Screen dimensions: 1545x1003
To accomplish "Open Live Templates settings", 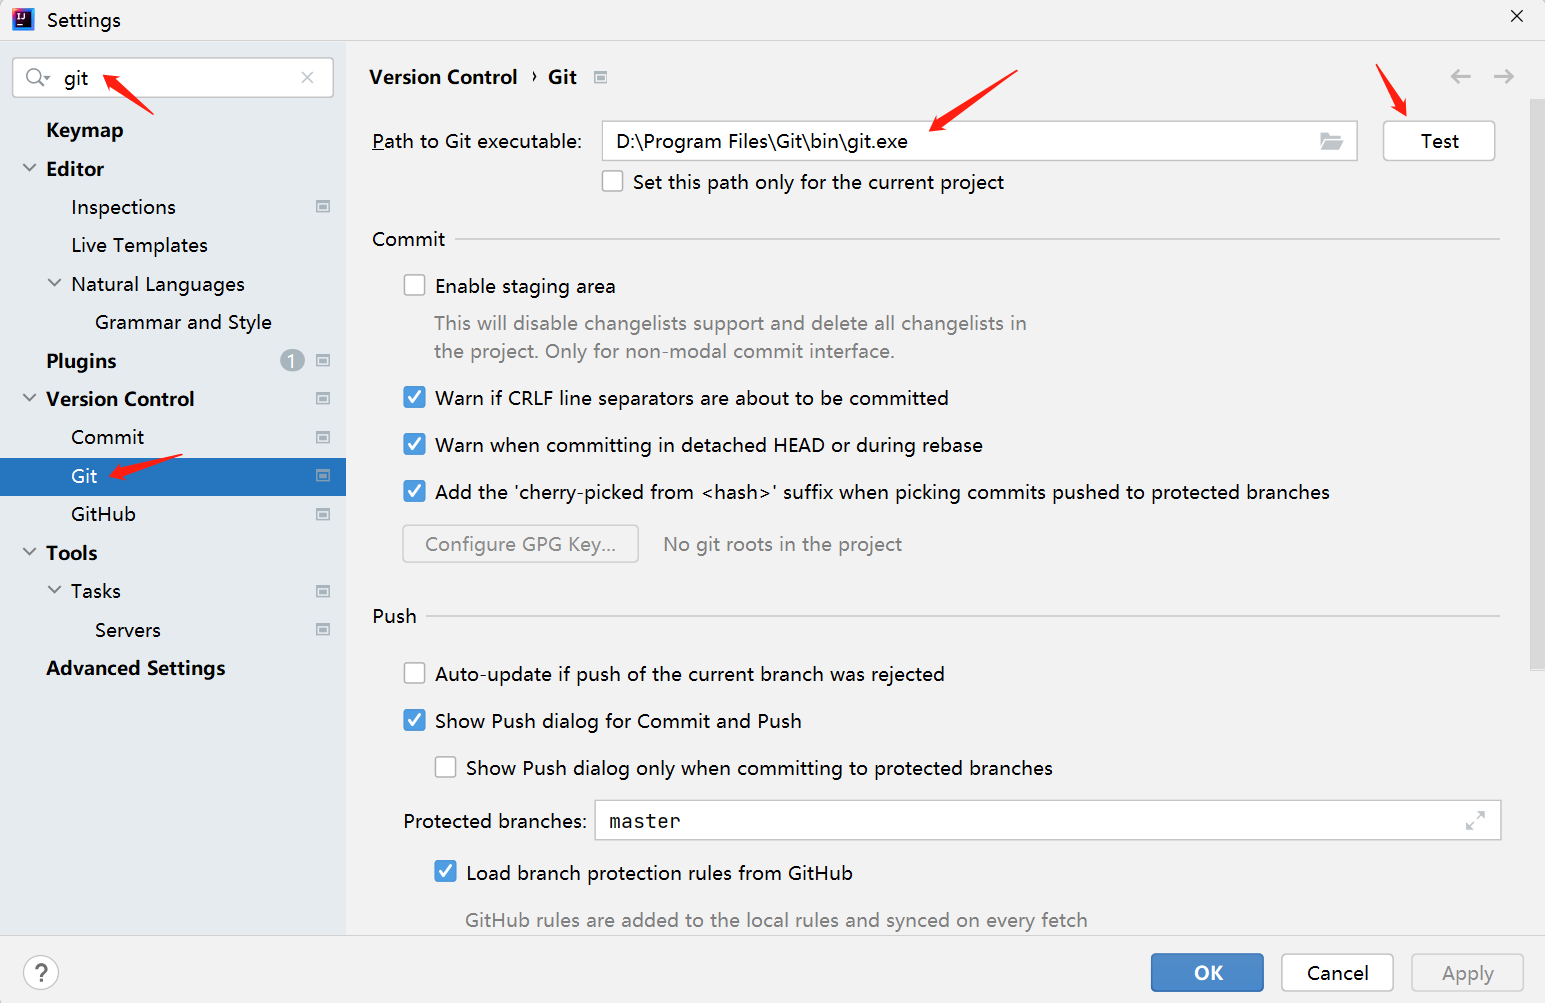I will pos(139,245).
